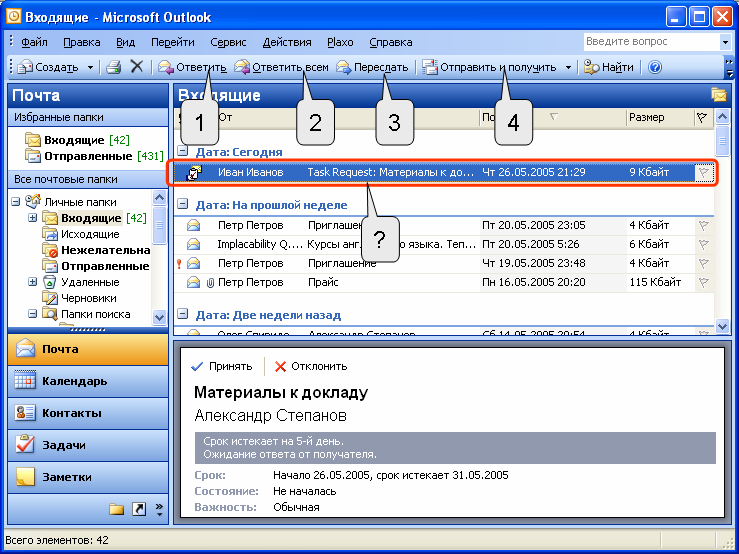Click message list scrollbar up arrow
Screen dimensions: 739x554
(722, 116)
